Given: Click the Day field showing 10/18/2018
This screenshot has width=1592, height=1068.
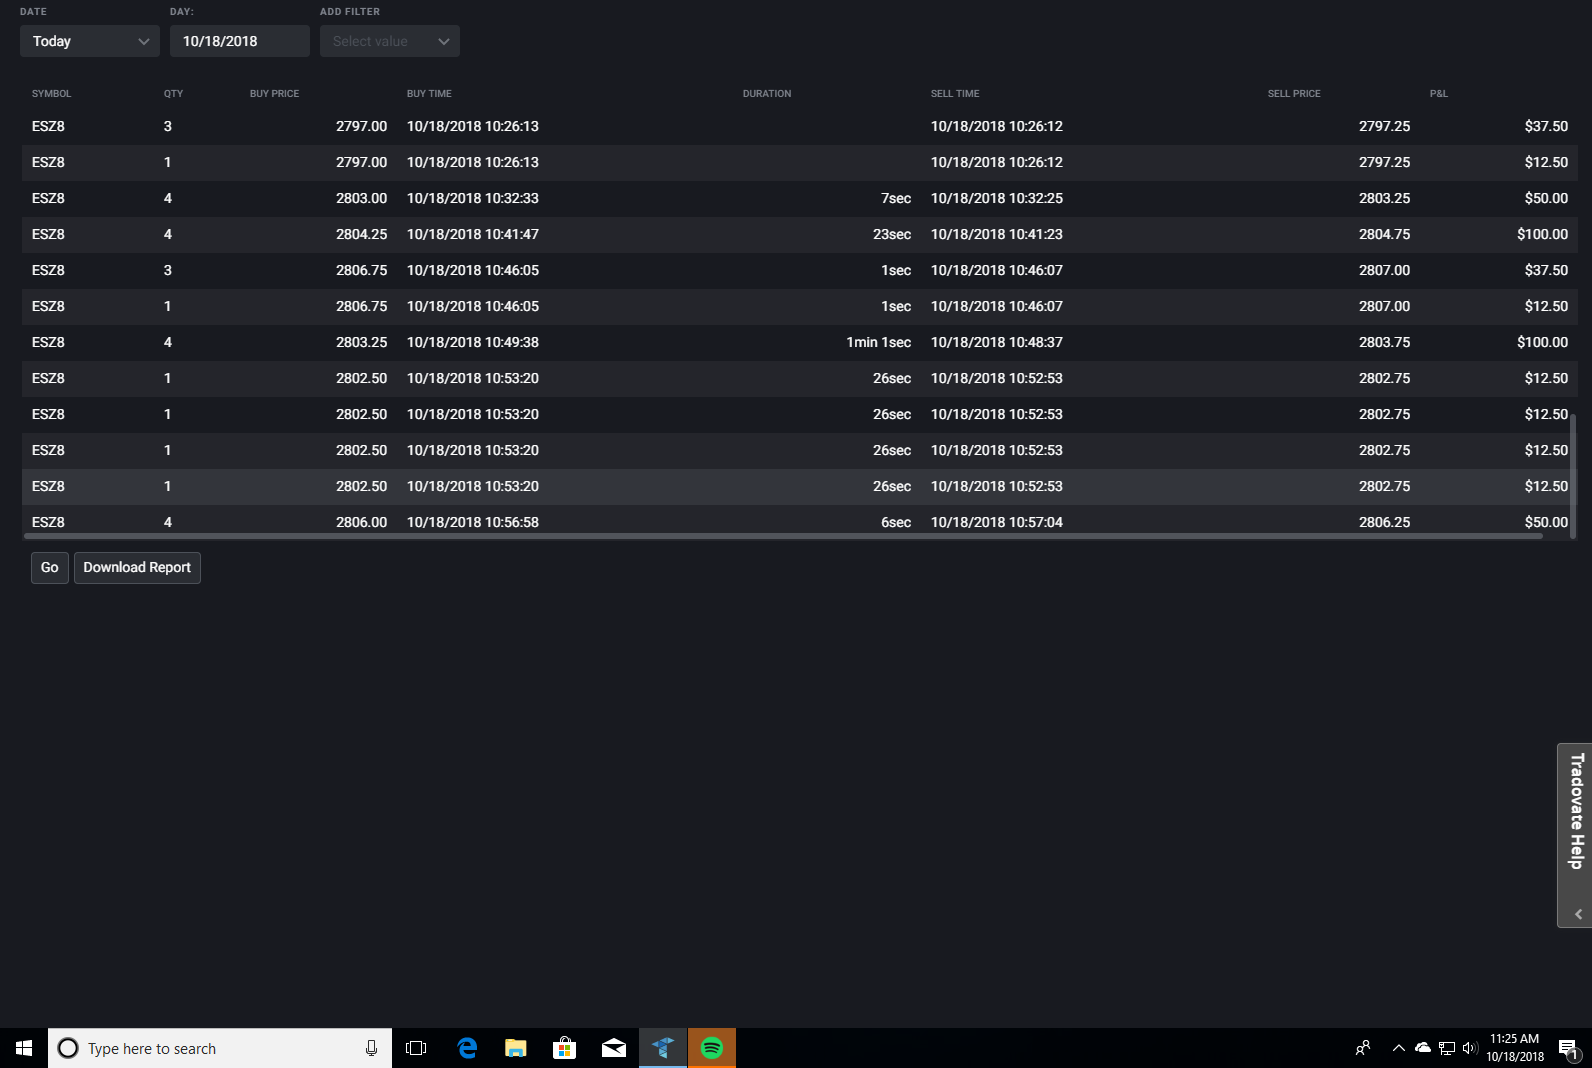Looking at the screenshot, I should 240,41.
